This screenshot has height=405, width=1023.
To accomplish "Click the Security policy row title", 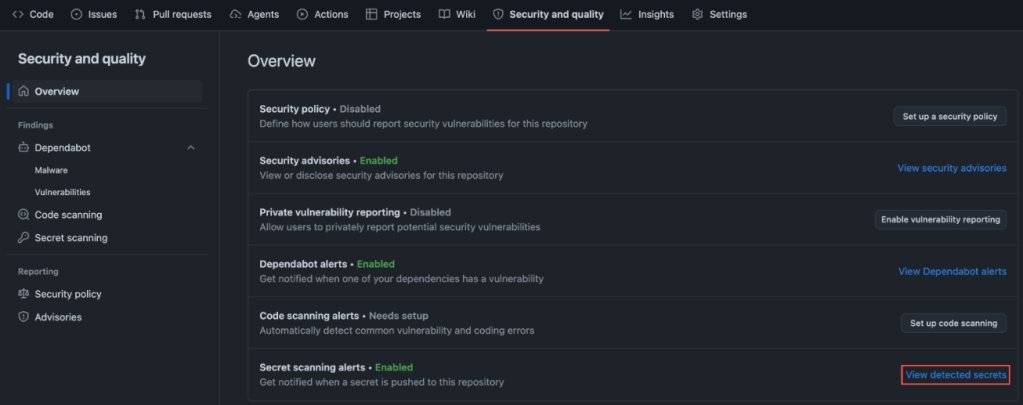I will pyautogui.click(x=295, y=109).
